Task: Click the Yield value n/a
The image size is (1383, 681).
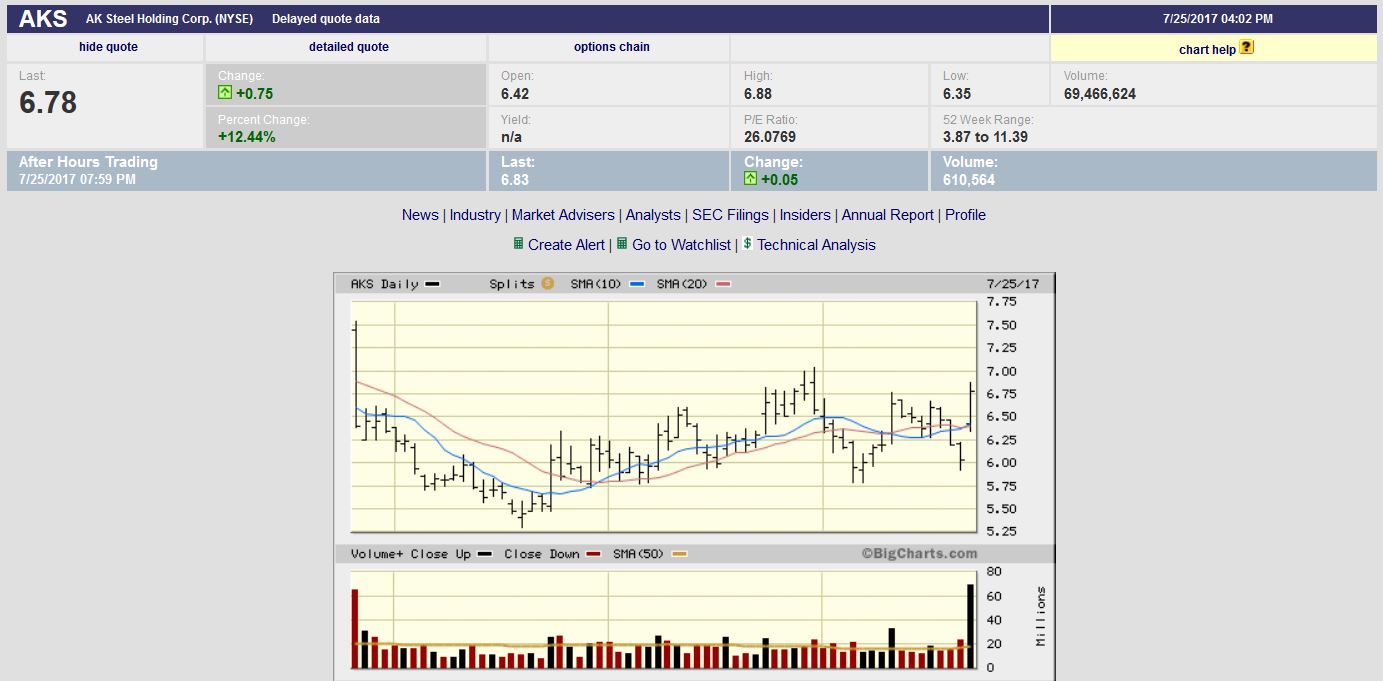Action: 511,137
